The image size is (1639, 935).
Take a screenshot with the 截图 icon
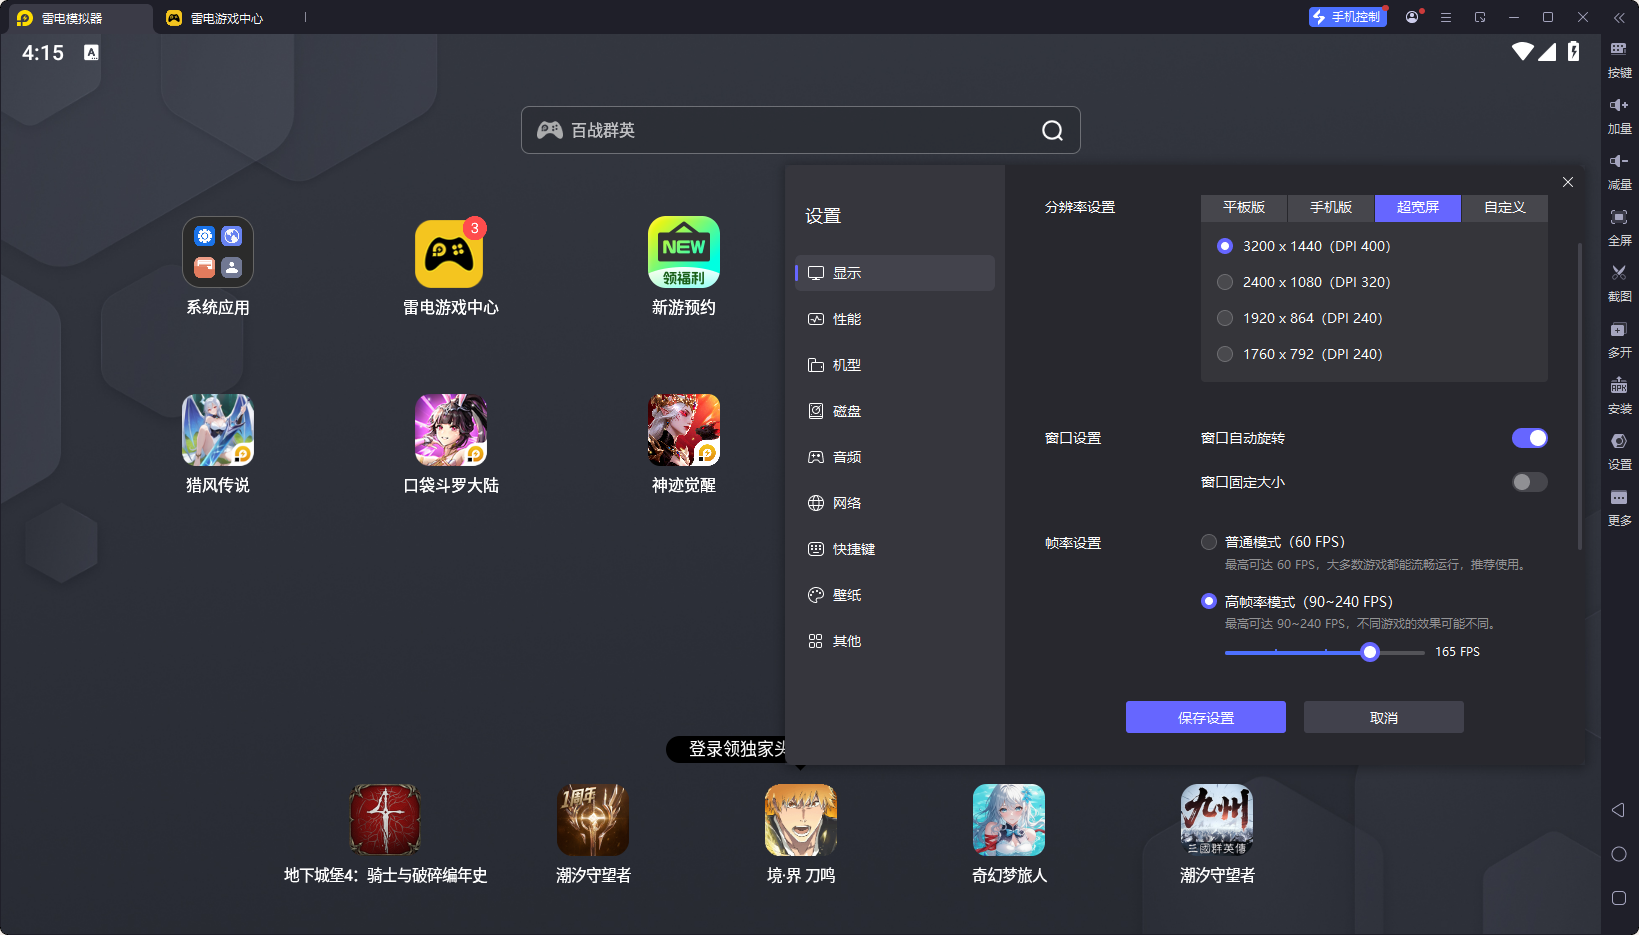1619,283
